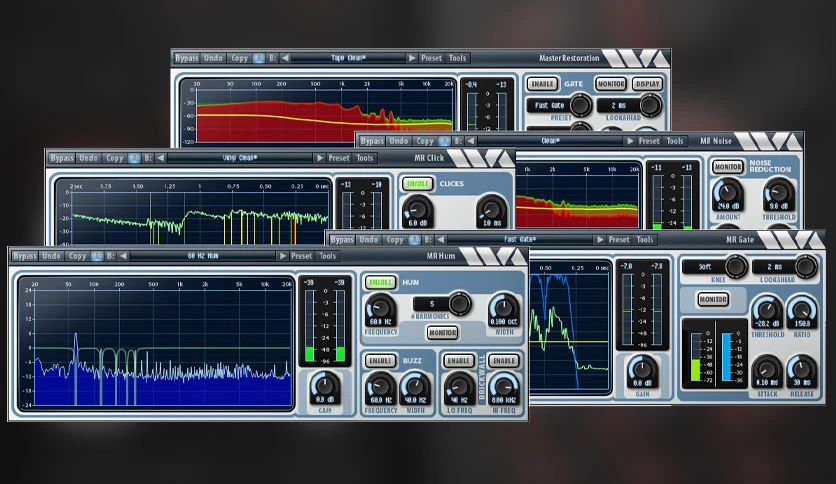This screenshot has height=484, width=836.
Task: Open the Preset menu in MR Click
Action: 339,158
